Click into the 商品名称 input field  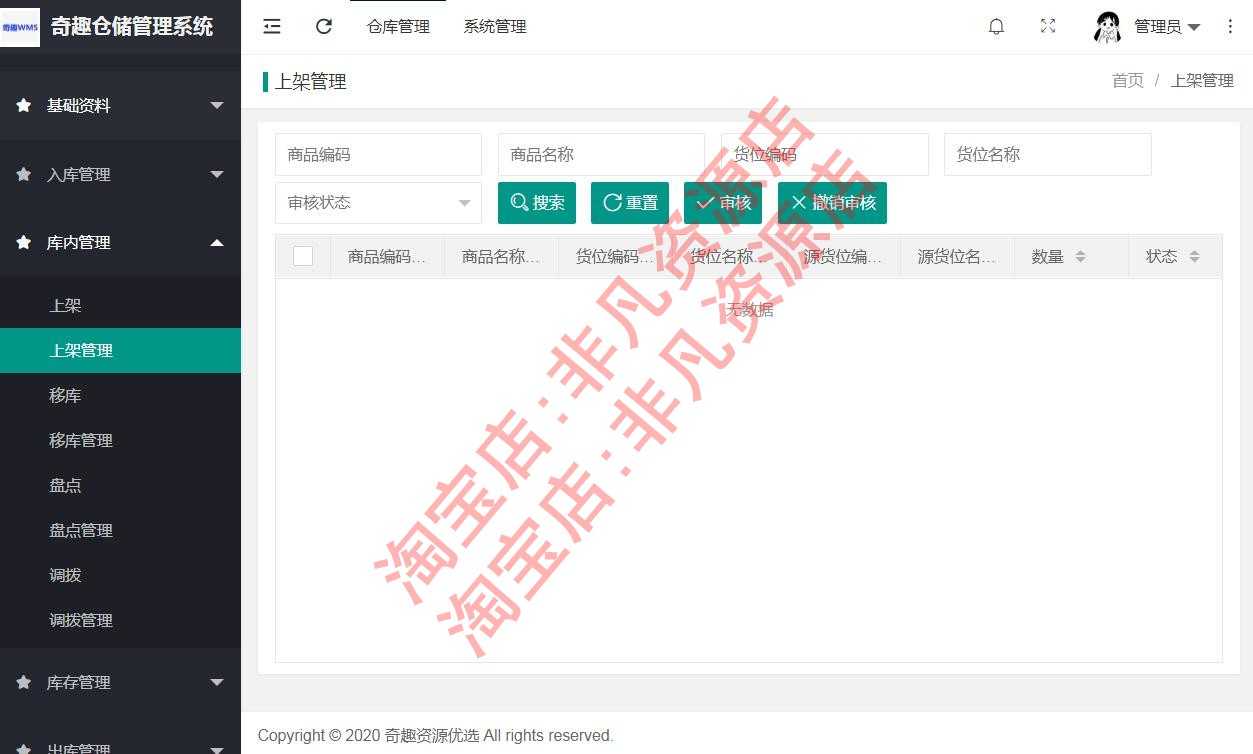(x=601, y=154)
